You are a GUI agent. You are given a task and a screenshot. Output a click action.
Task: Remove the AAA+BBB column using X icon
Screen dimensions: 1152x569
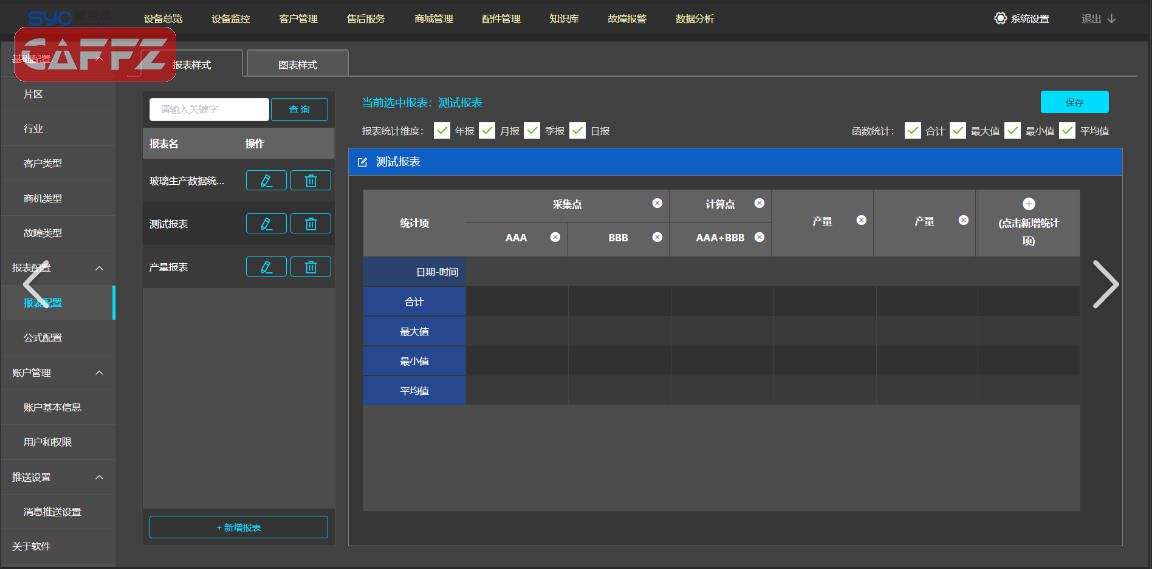[x=759, y=237]
